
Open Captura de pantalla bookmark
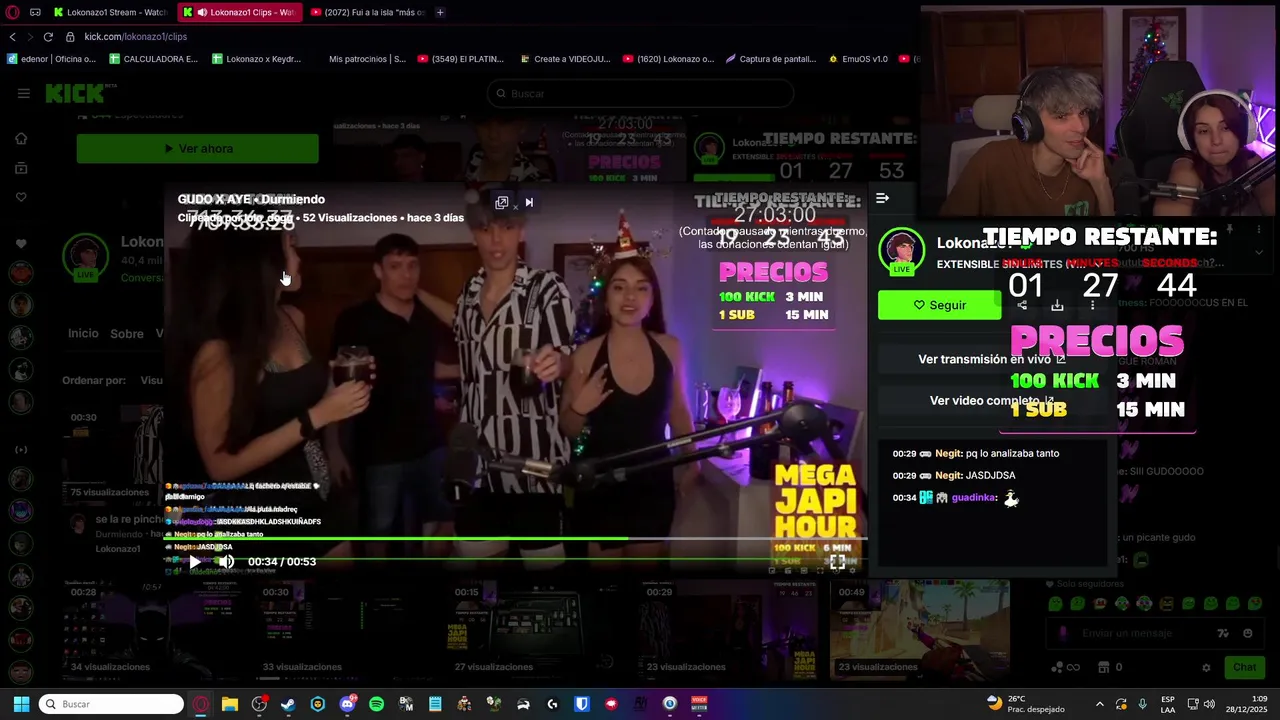tap(770, 59)
